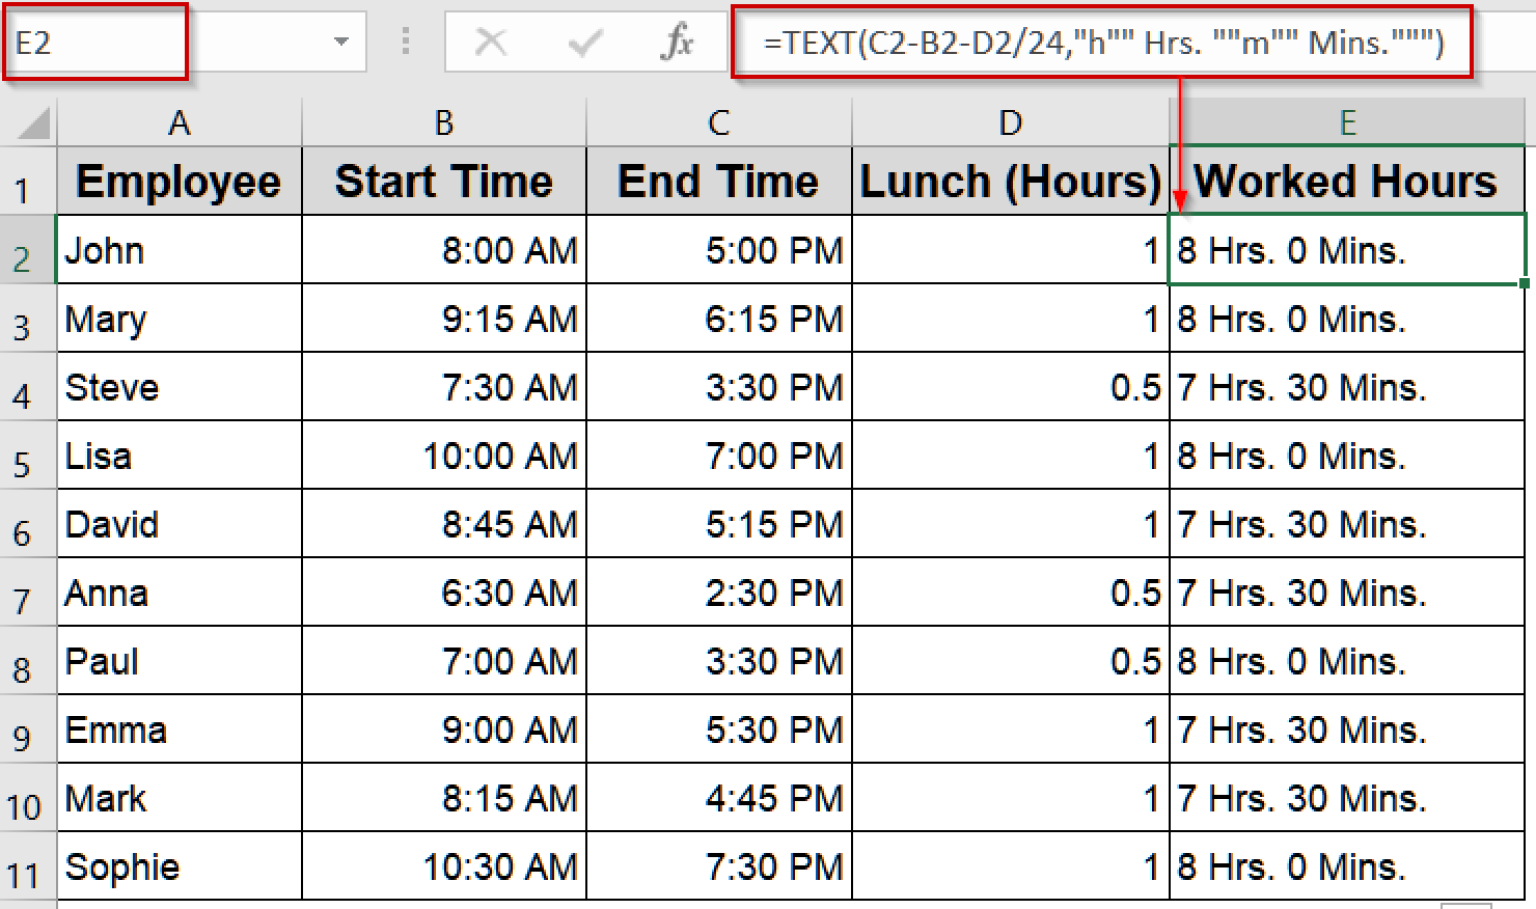This screenshot has width=1536, height=909.
Task: Open the Name Box dropdown arrow
Action: coord(341,42)
